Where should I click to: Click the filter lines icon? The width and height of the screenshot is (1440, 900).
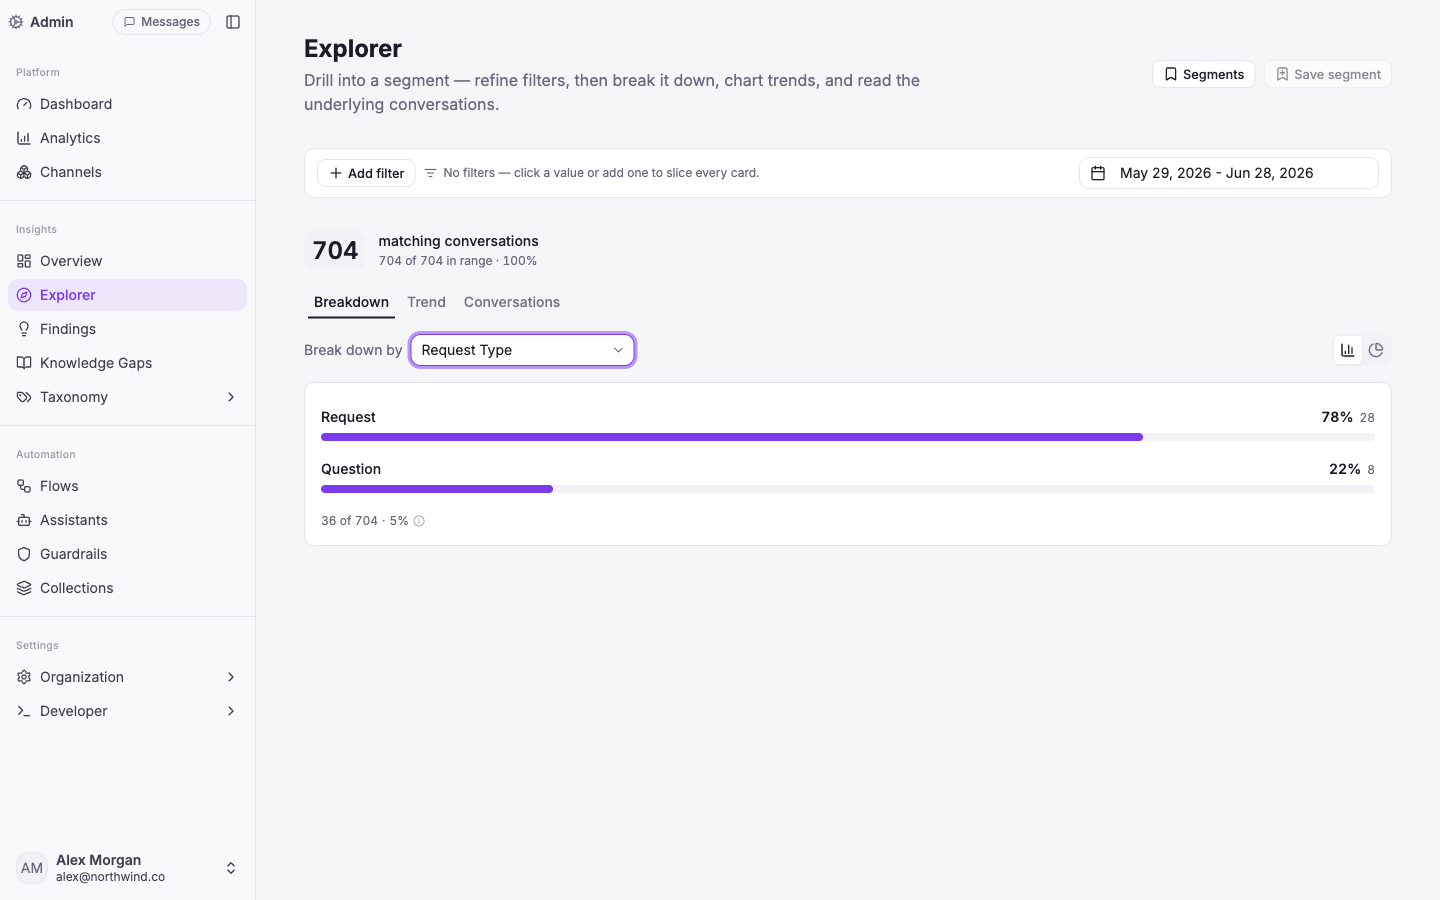click(x=430, y=173)
